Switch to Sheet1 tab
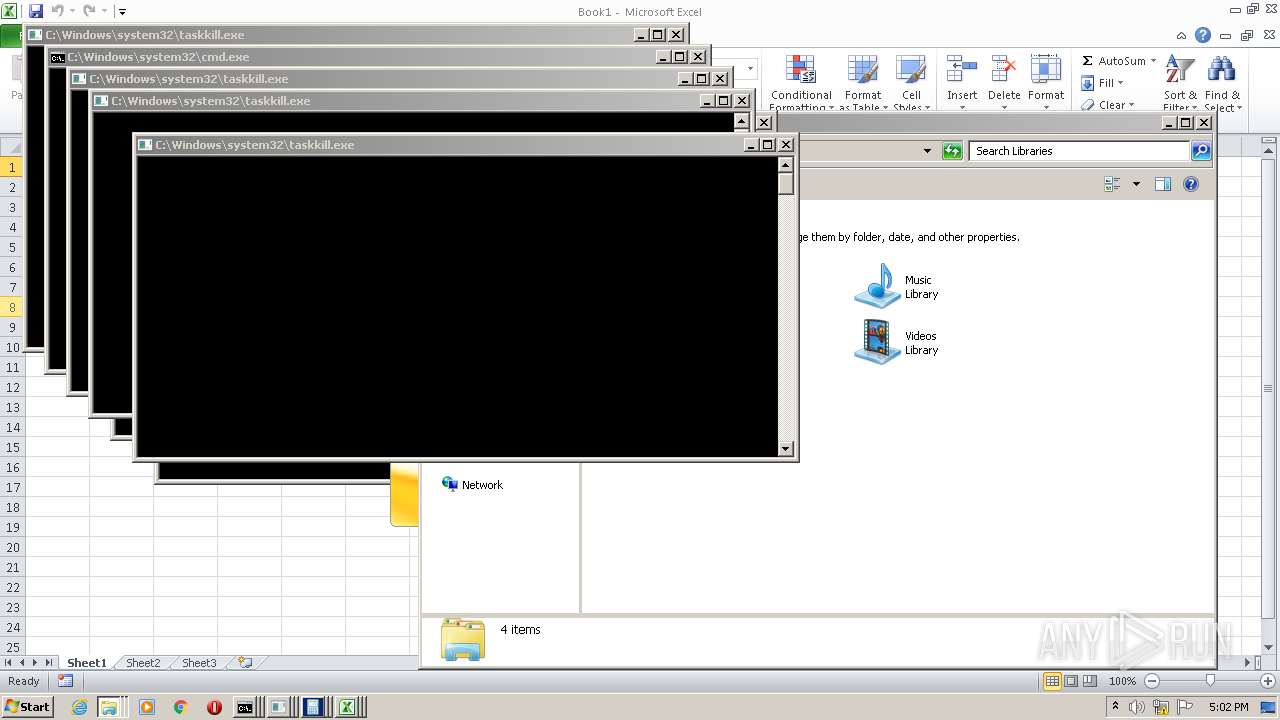Screen dimensions: 1280x720 point(86,662)
